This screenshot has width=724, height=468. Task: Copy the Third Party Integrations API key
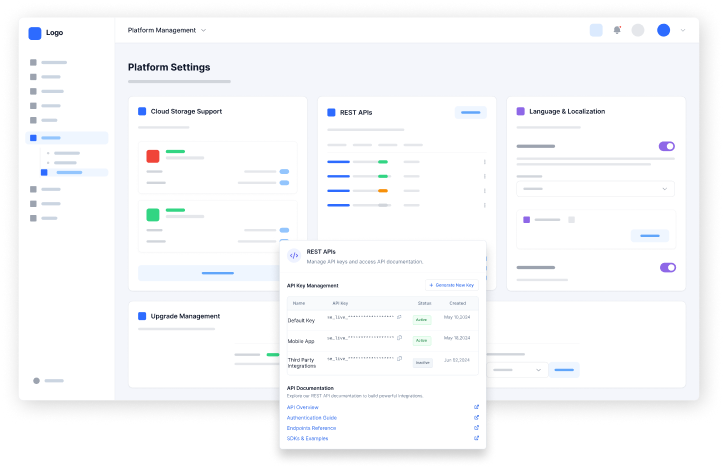(x=399, y=359)
